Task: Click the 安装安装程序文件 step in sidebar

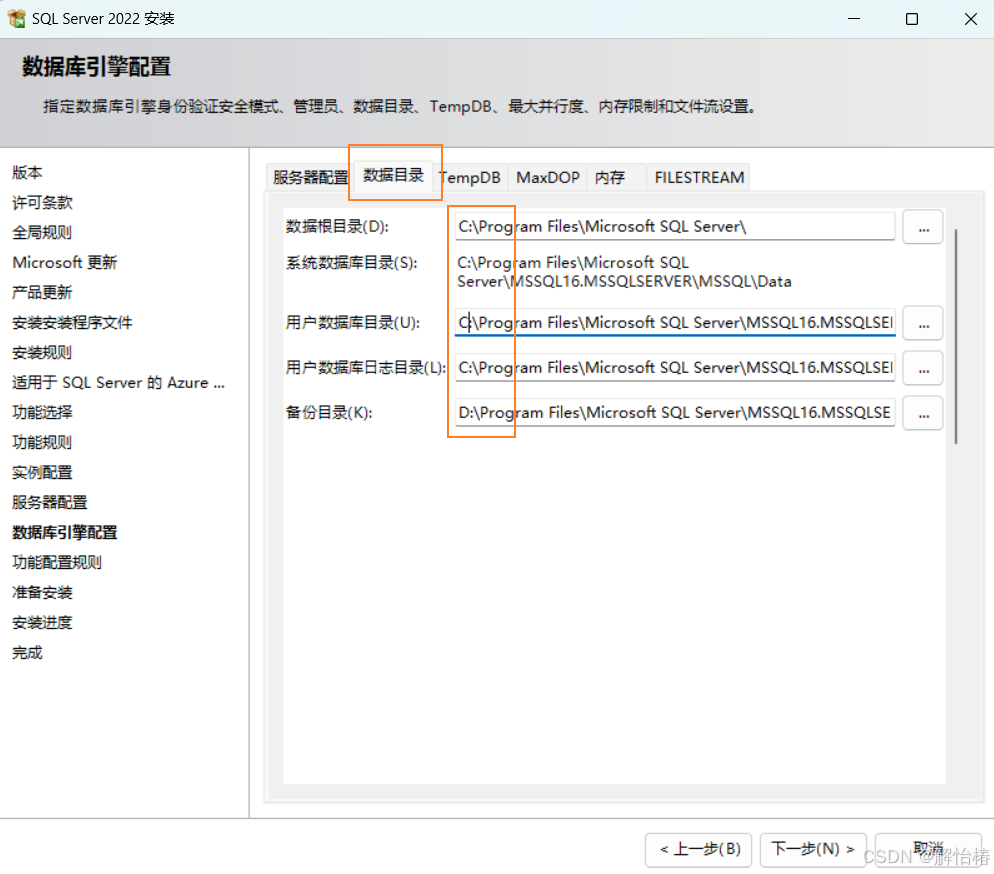Action: 72,323
